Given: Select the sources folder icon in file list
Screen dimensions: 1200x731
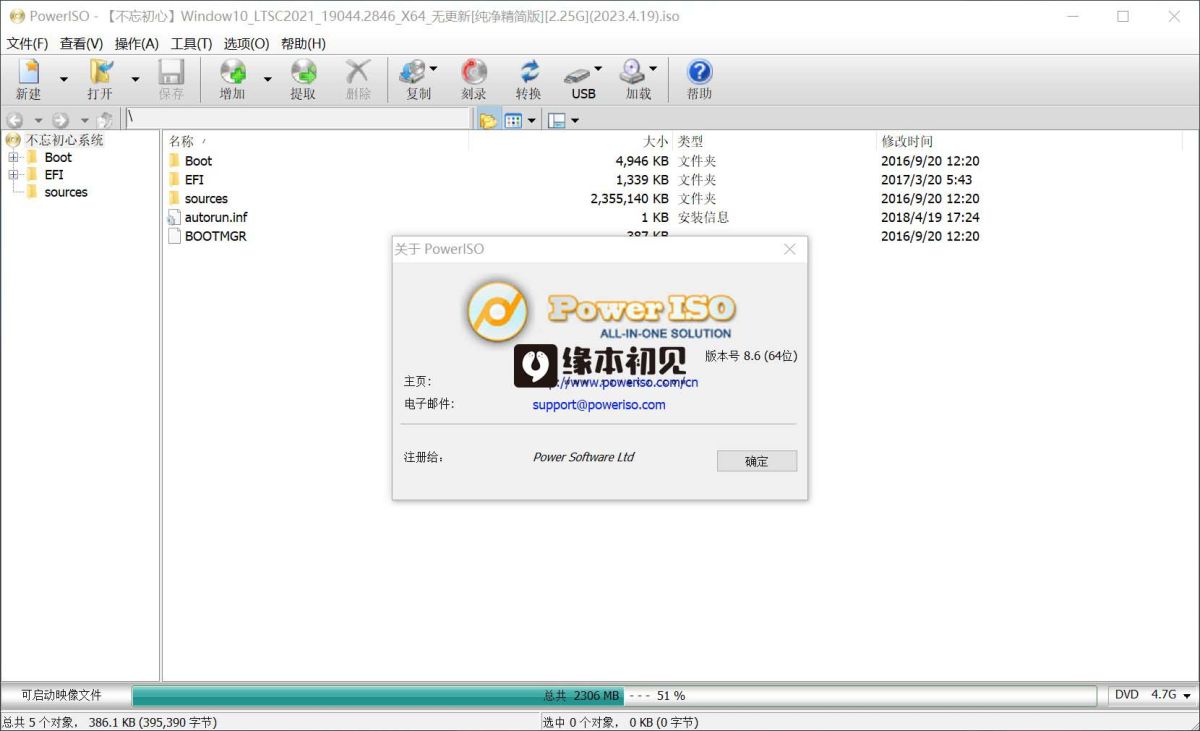Looking at the screenshot, I should (x=175, y=198).
